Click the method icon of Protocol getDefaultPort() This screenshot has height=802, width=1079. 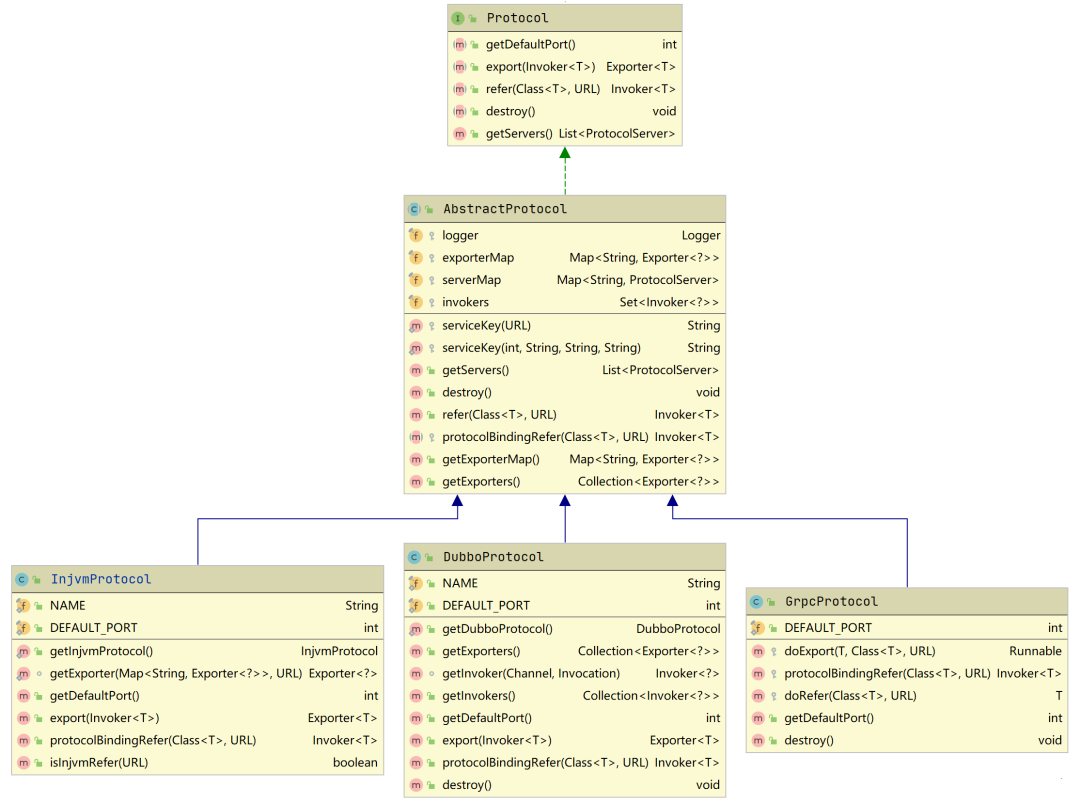(x=460, y=45)
